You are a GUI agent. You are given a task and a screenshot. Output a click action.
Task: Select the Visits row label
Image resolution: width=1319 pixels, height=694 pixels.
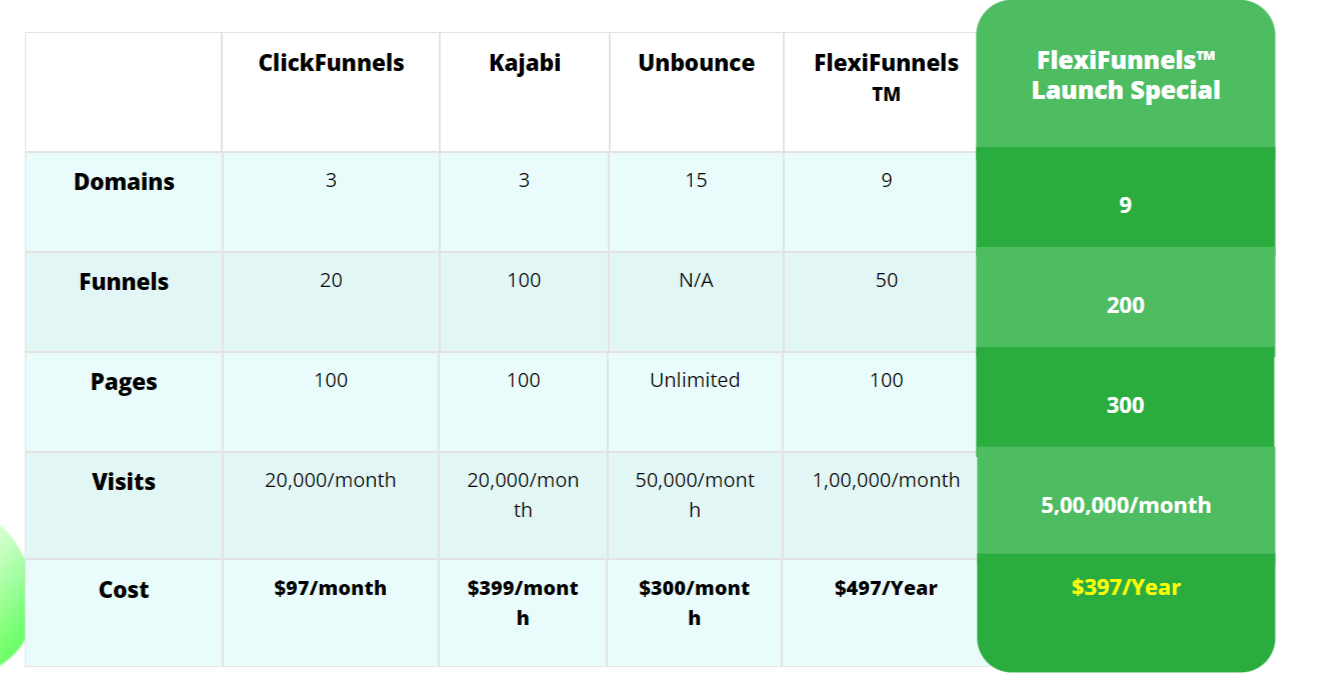124,482
